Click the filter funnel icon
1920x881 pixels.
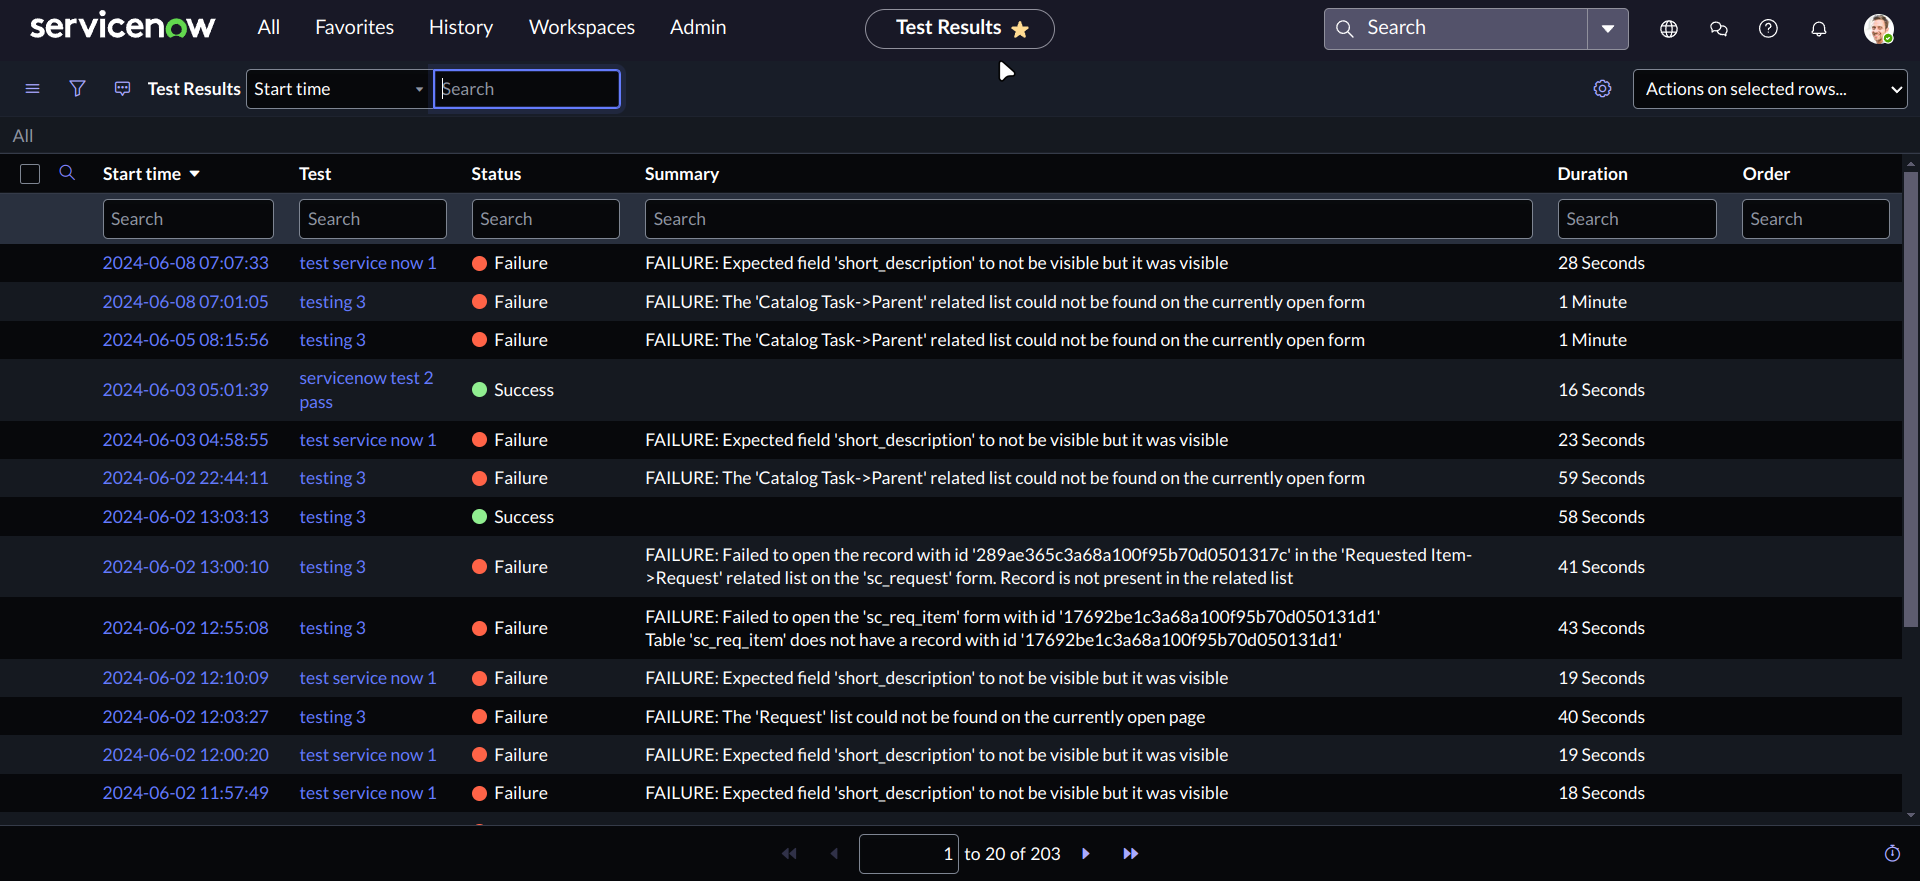pos(77,89)
